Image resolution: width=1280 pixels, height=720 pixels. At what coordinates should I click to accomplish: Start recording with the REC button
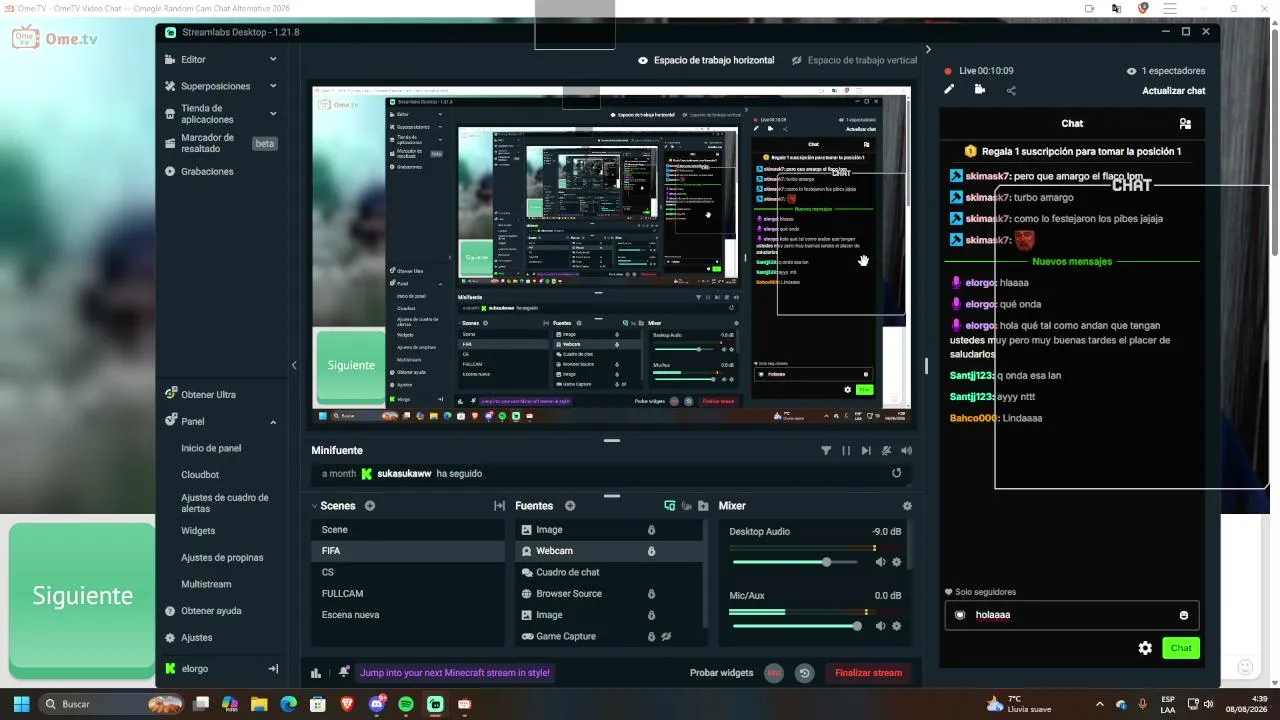[773, 673]
